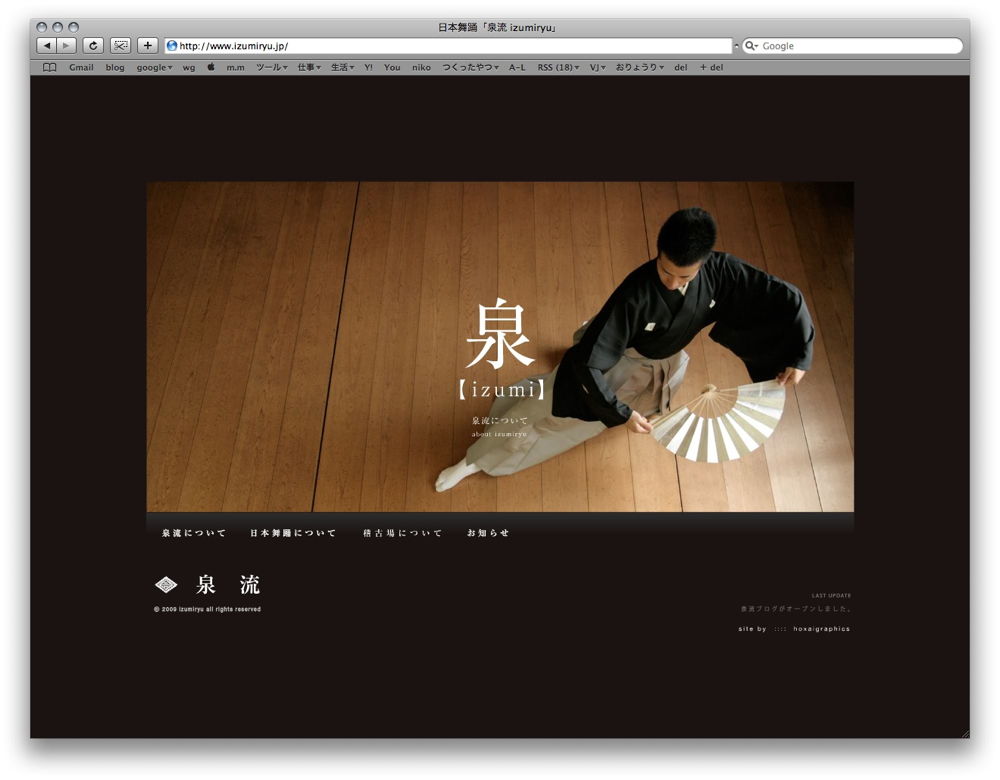Viewport: 1000px width, 780px height.
Task: Open the 泉流について navigation item
Action: coord(194,533)
